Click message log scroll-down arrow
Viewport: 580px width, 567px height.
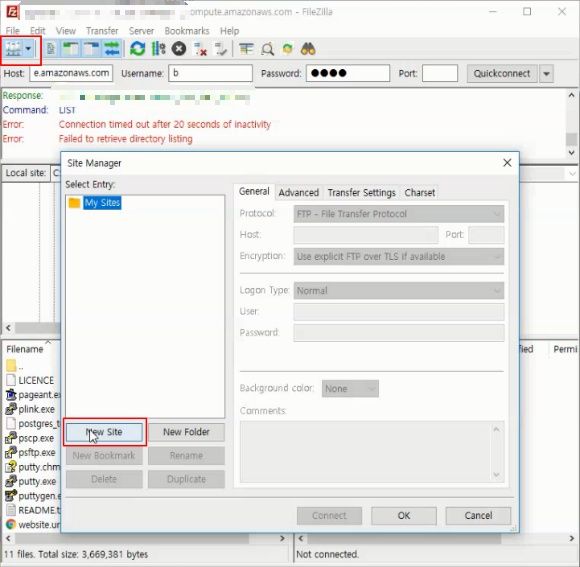click(571, 153)
